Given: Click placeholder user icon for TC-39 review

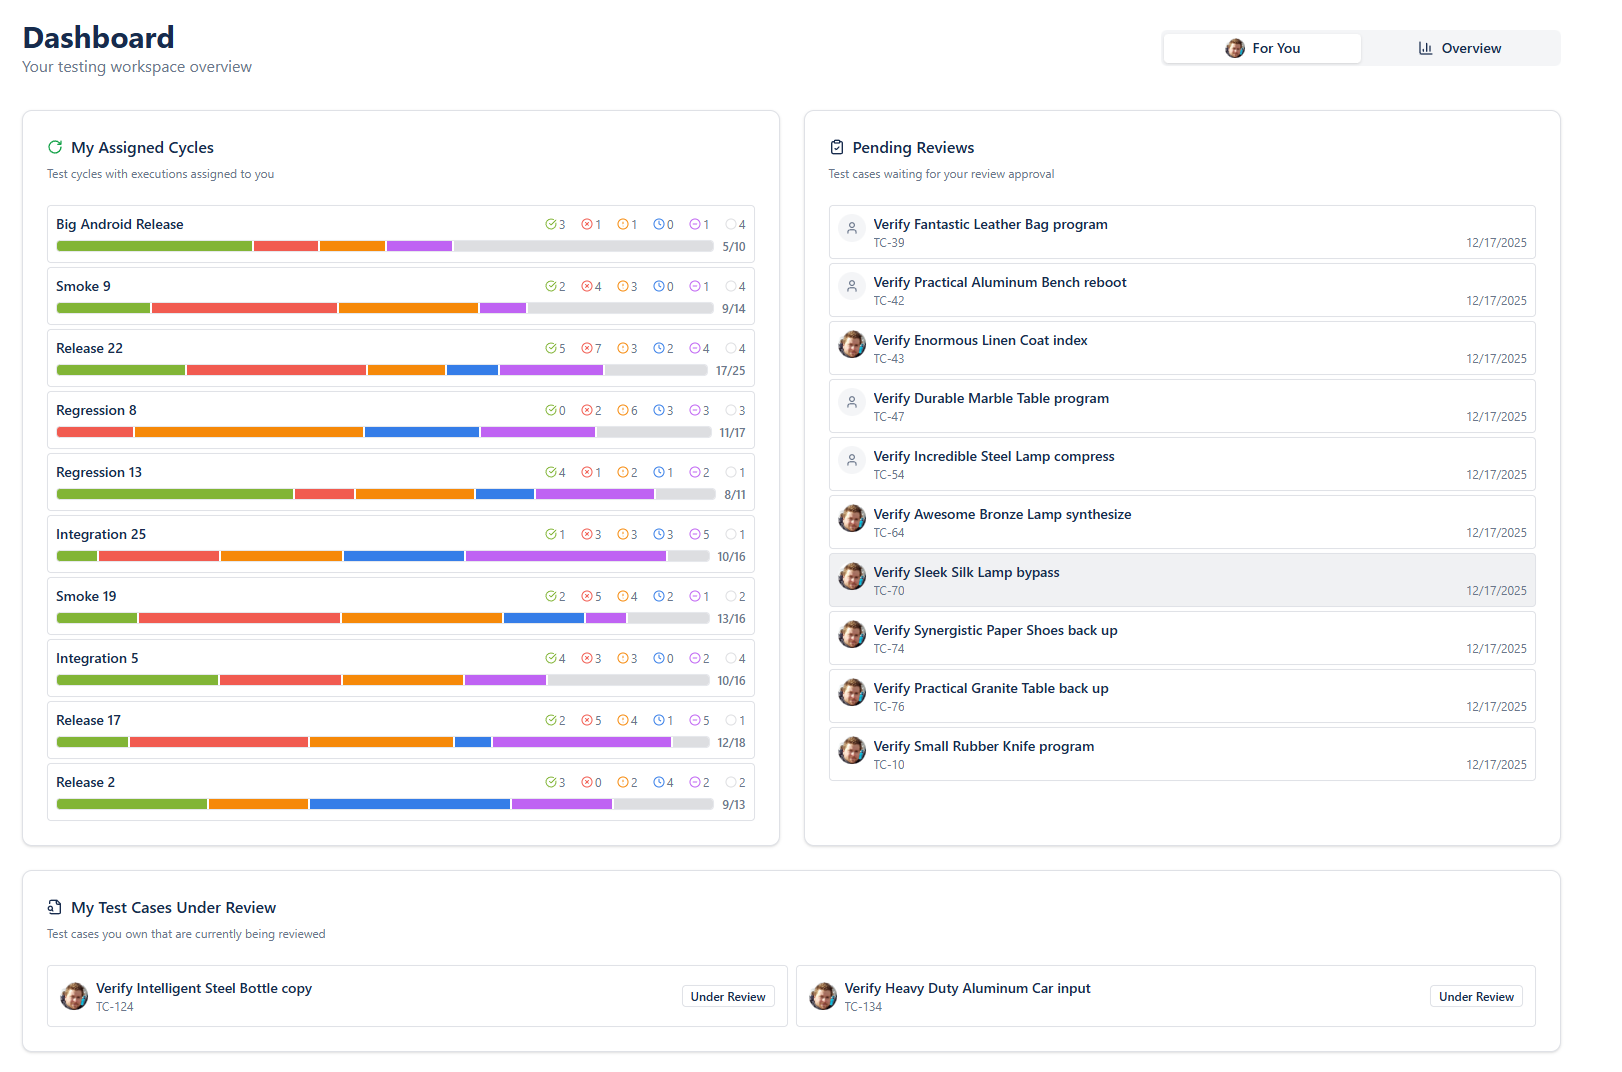Looking at the screenshot, I should point(852,229).
